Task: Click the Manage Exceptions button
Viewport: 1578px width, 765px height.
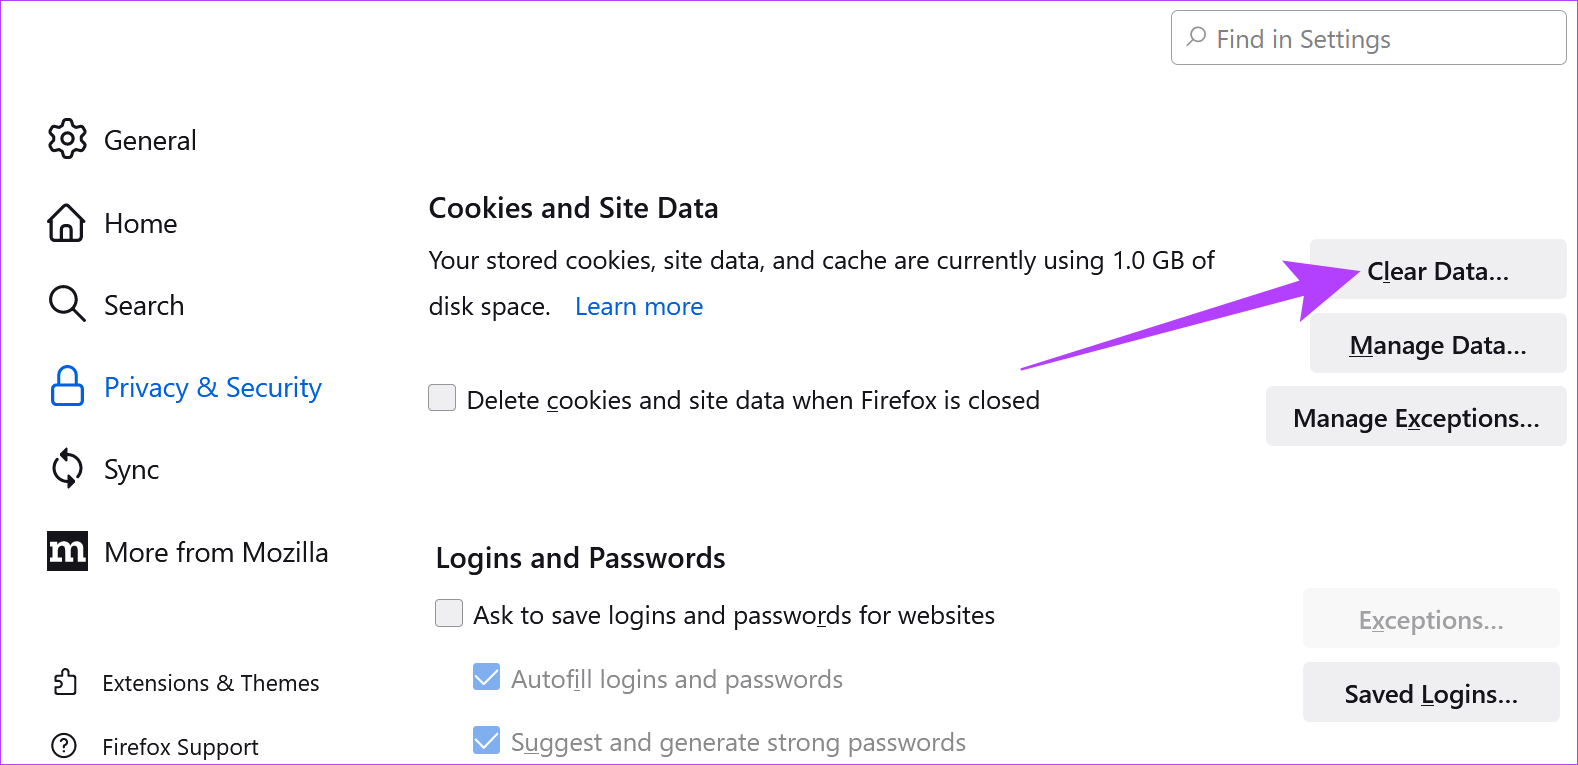Action: (x=1415, y=418)
